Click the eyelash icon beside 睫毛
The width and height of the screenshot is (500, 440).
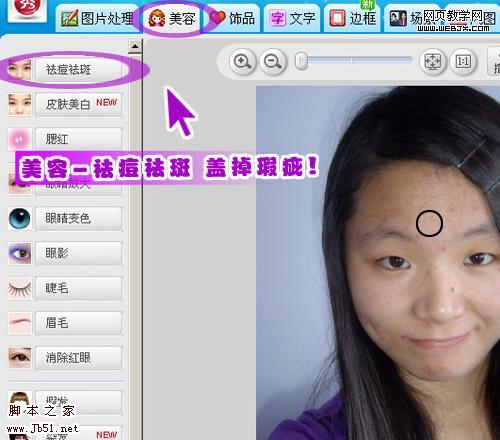[19, 288]
